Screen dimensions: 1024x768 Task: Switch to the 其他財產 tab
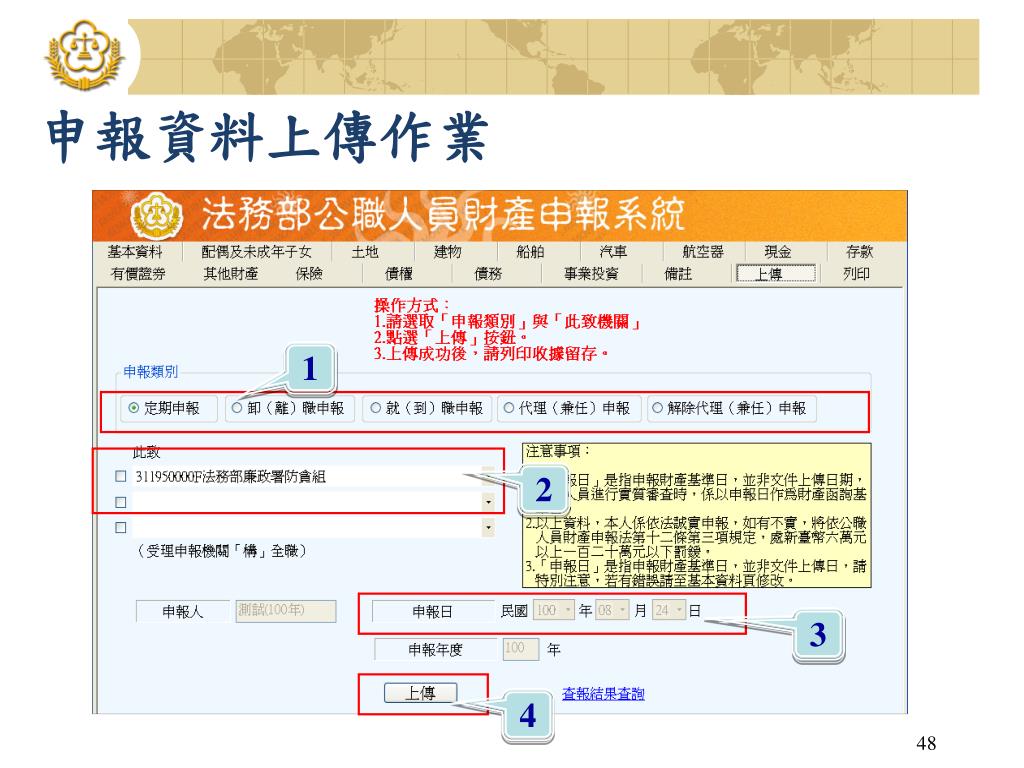click(x=231, y=274)
